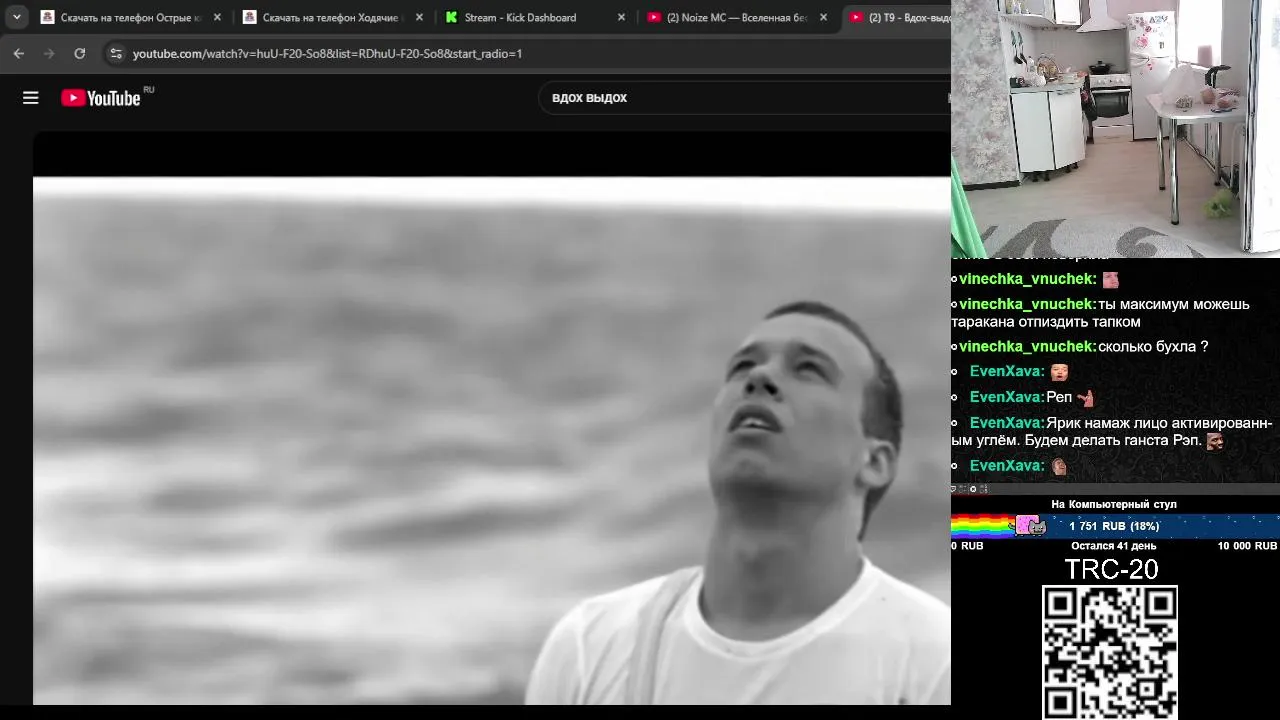Switch to the Ходячие download tab

333,17
